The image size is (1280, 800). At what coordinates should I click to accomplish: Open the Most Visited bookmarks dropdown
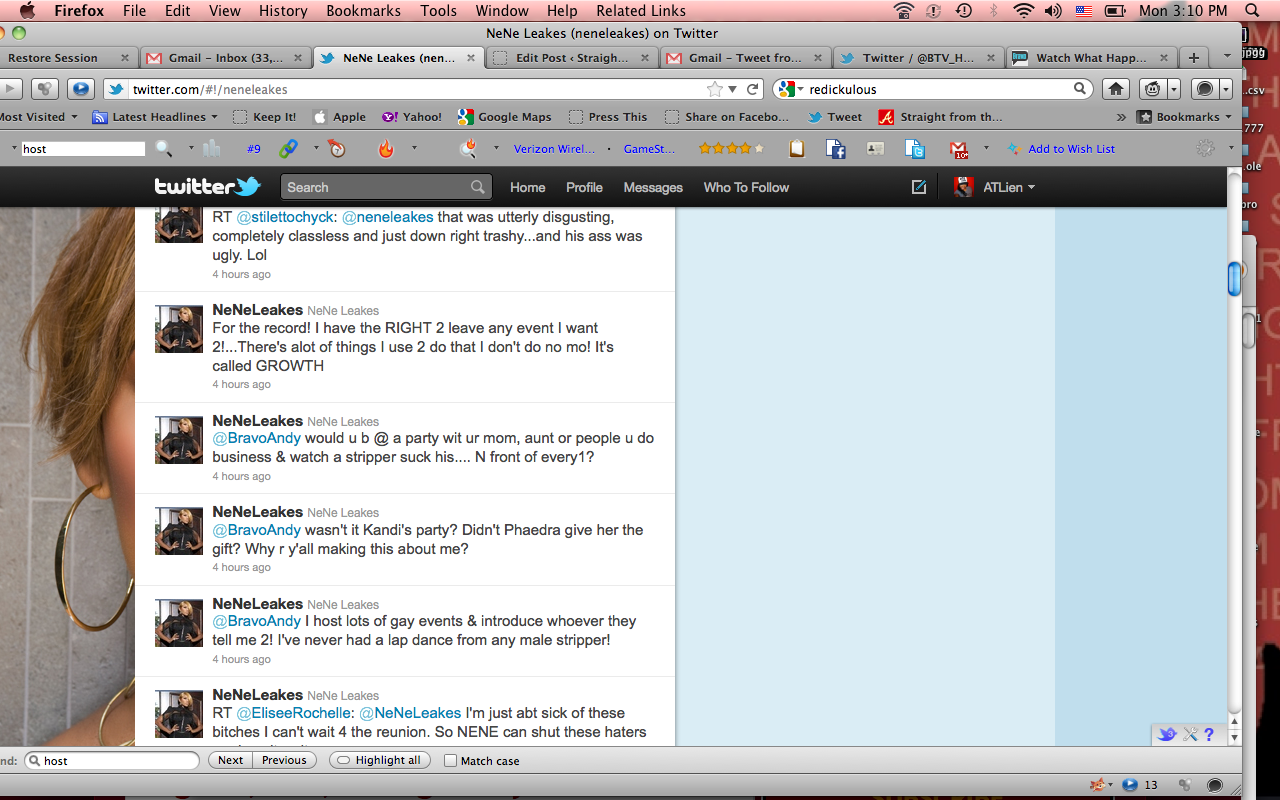pos(38,117)
